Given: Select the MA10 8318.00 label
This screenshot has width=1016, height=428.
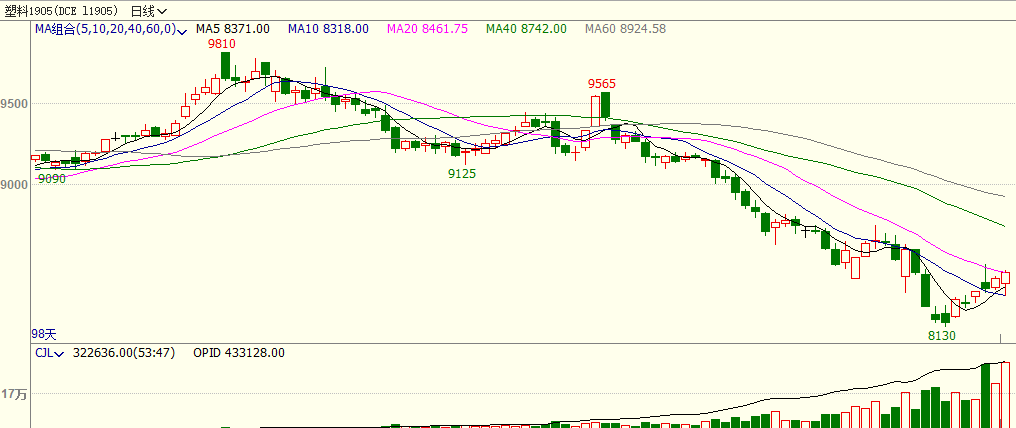Looking at the screenshot, I should point(329,29).
